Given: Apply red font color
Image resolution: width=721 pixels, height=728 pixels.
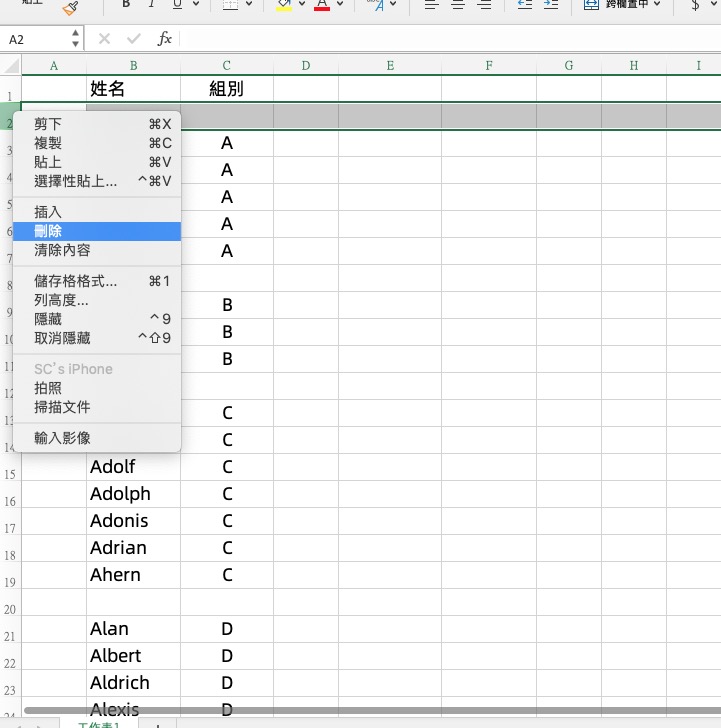Looking at the screenshot, I should click(x=322, y=6).
